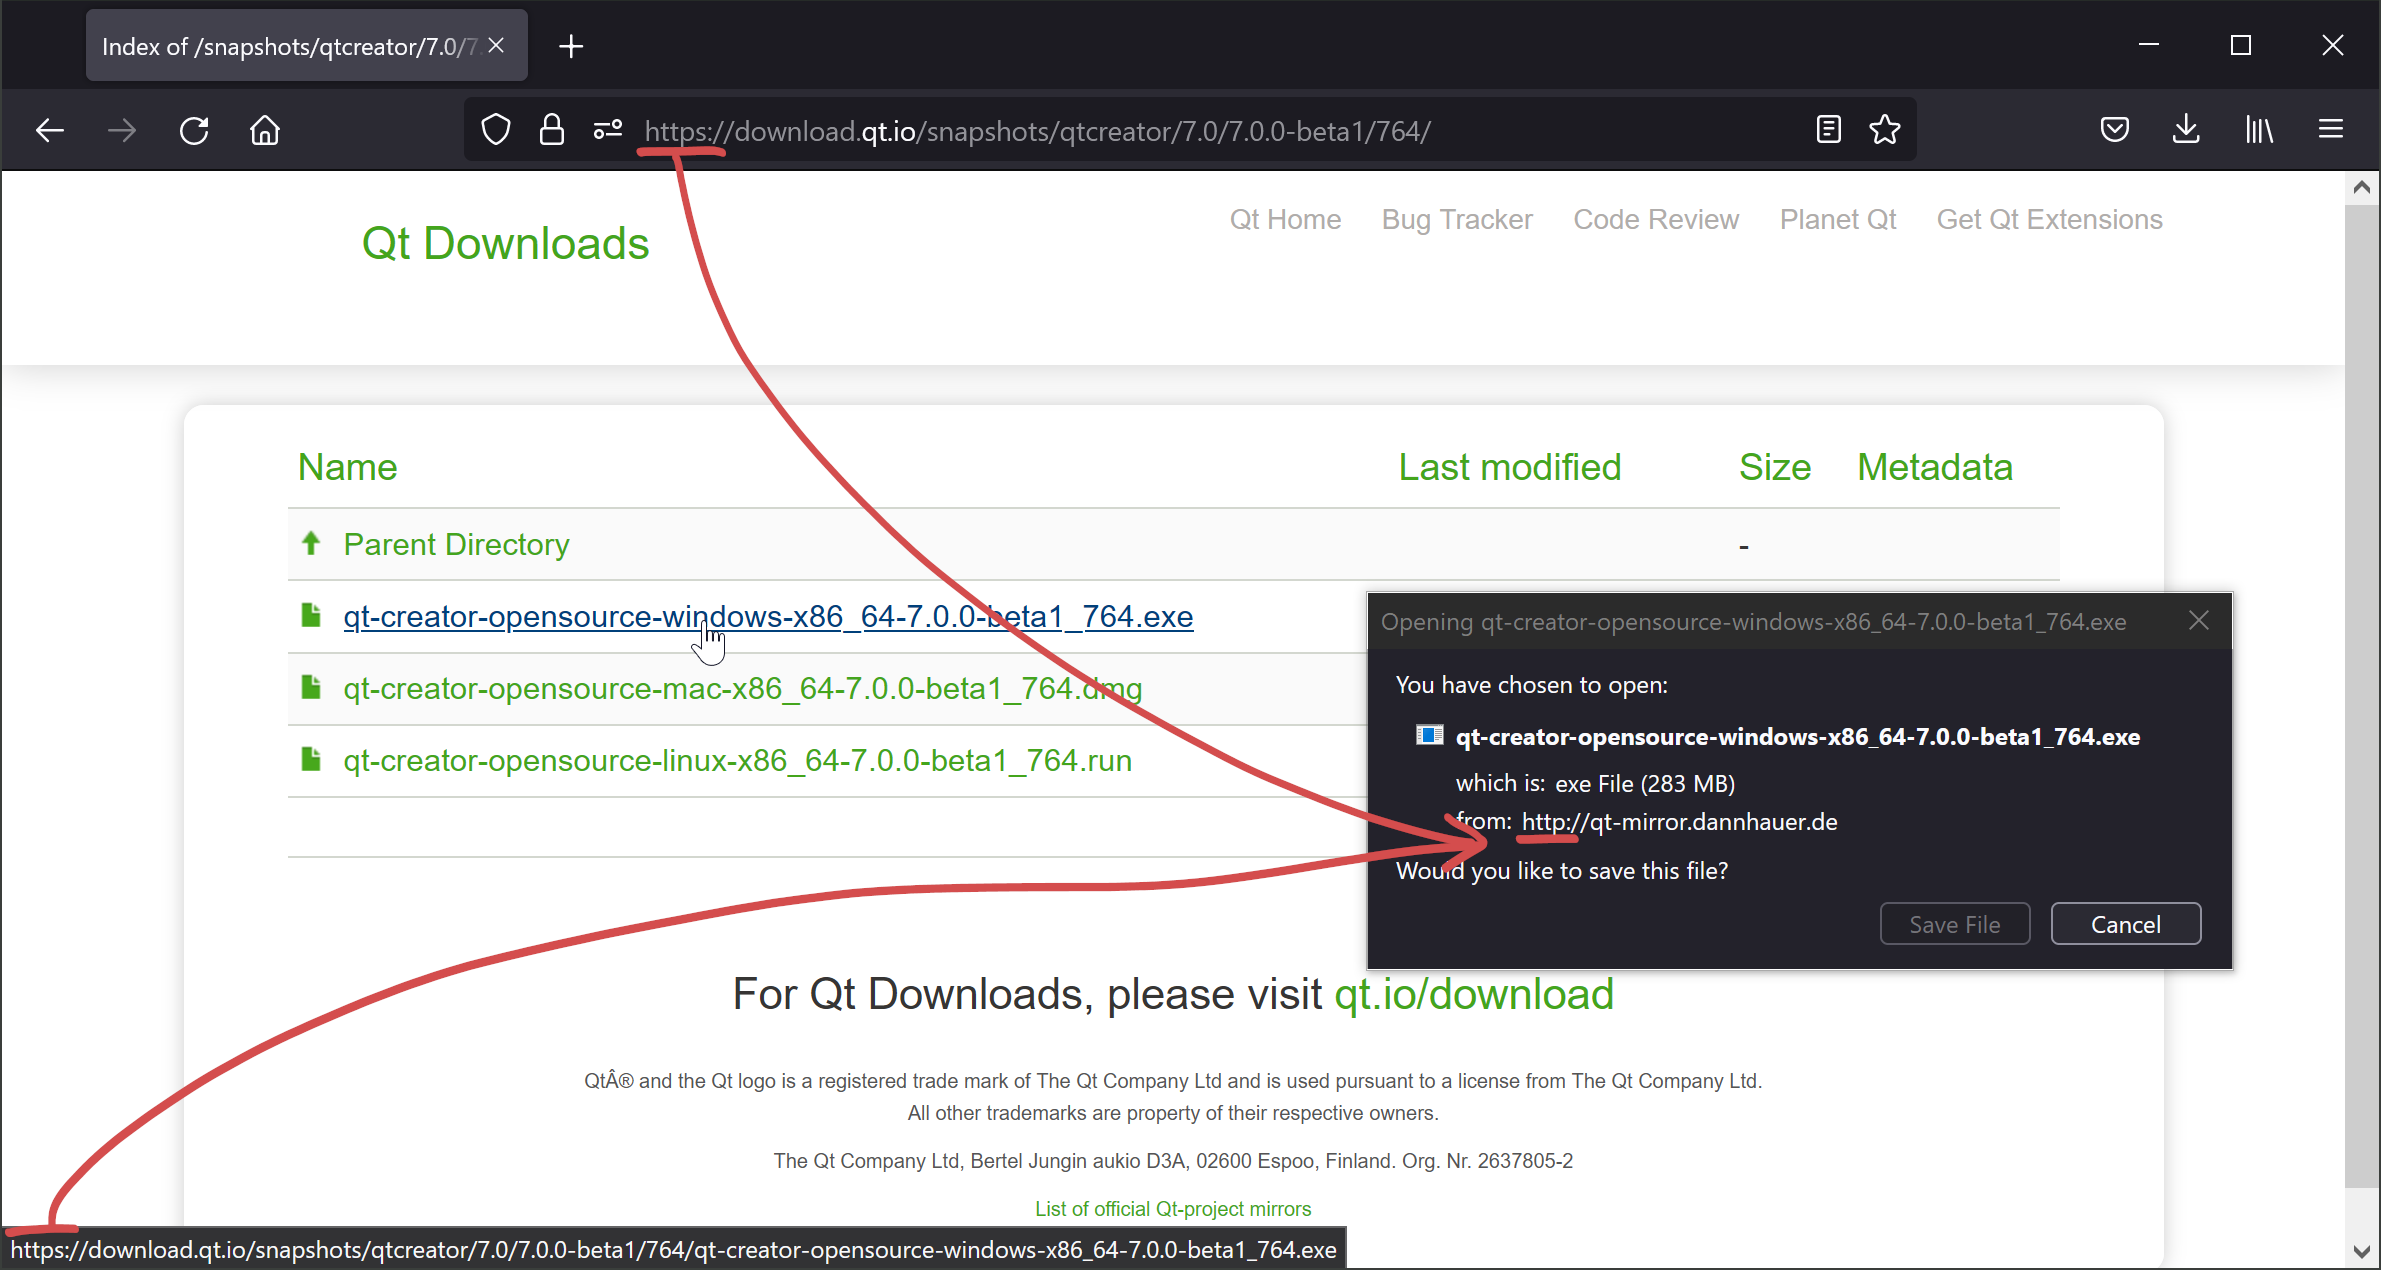
Task: Go back to previous page
Action: (50, 130)
